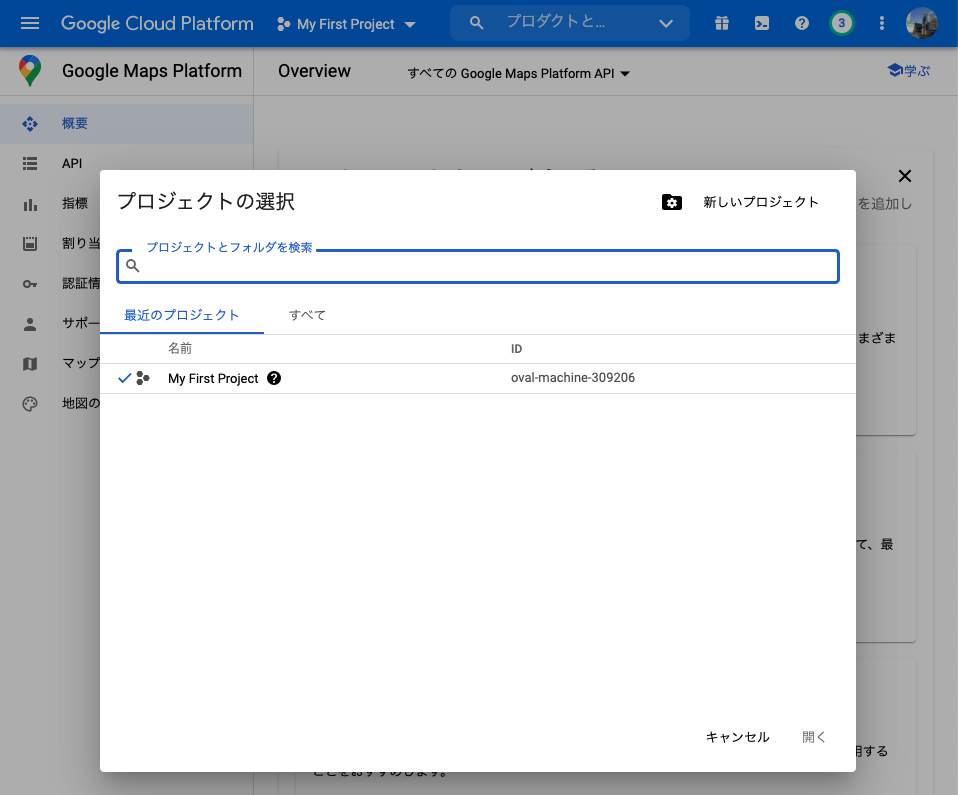Open the 割り当て (Quotas) sidebar icon
958x795 pixels.
(29, 243)
